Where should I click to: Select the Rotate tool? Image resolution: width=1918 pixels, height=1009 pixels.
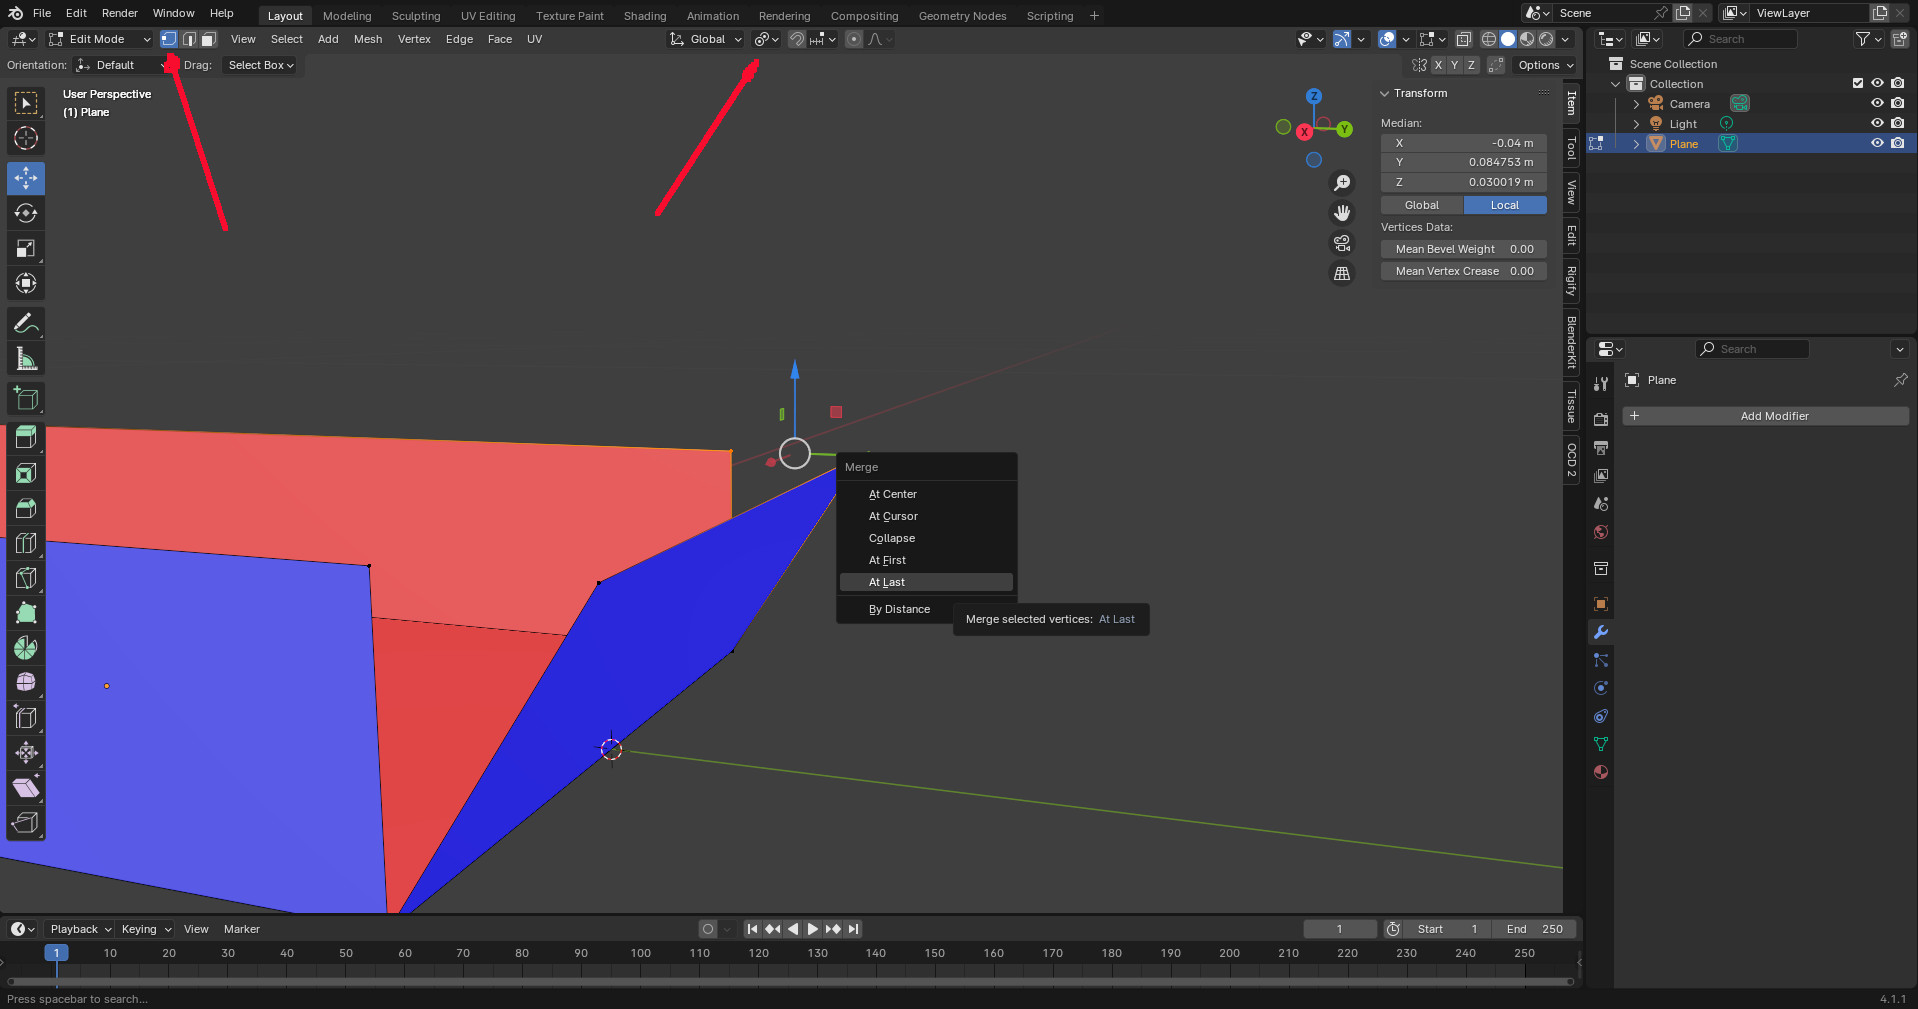[x=26, y=214]
